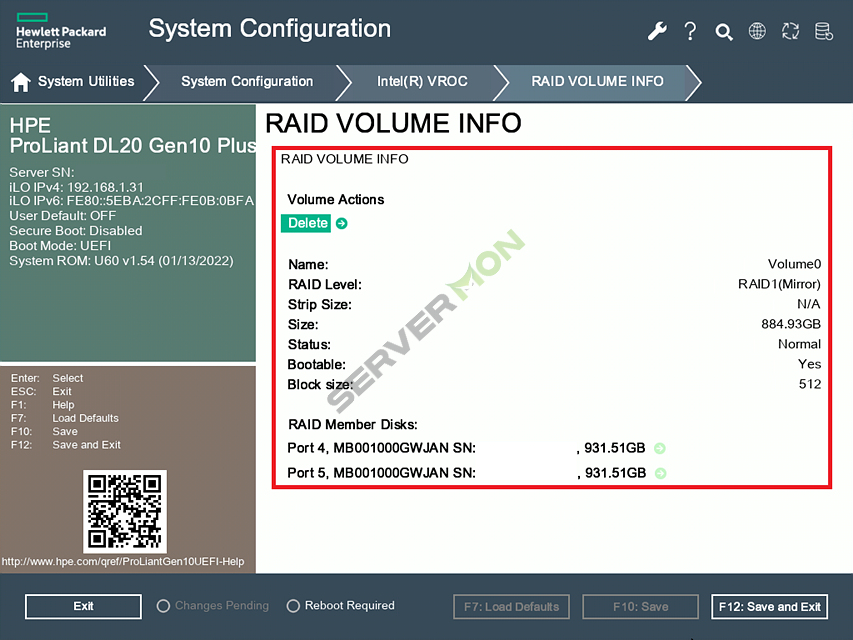Click the Bootable Yes value
This screenshot has height=640, width=853.
click(x=809, y=364)
